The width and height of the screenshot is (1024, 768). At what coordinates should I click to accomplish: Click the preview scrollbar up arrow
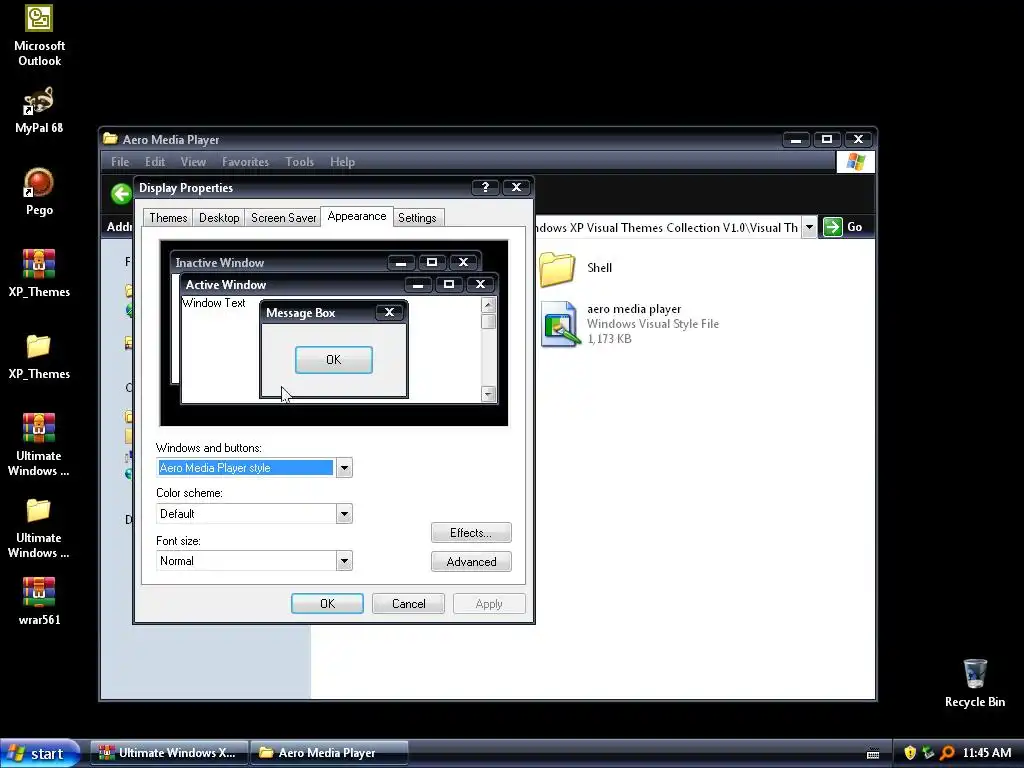coord(488,305)
